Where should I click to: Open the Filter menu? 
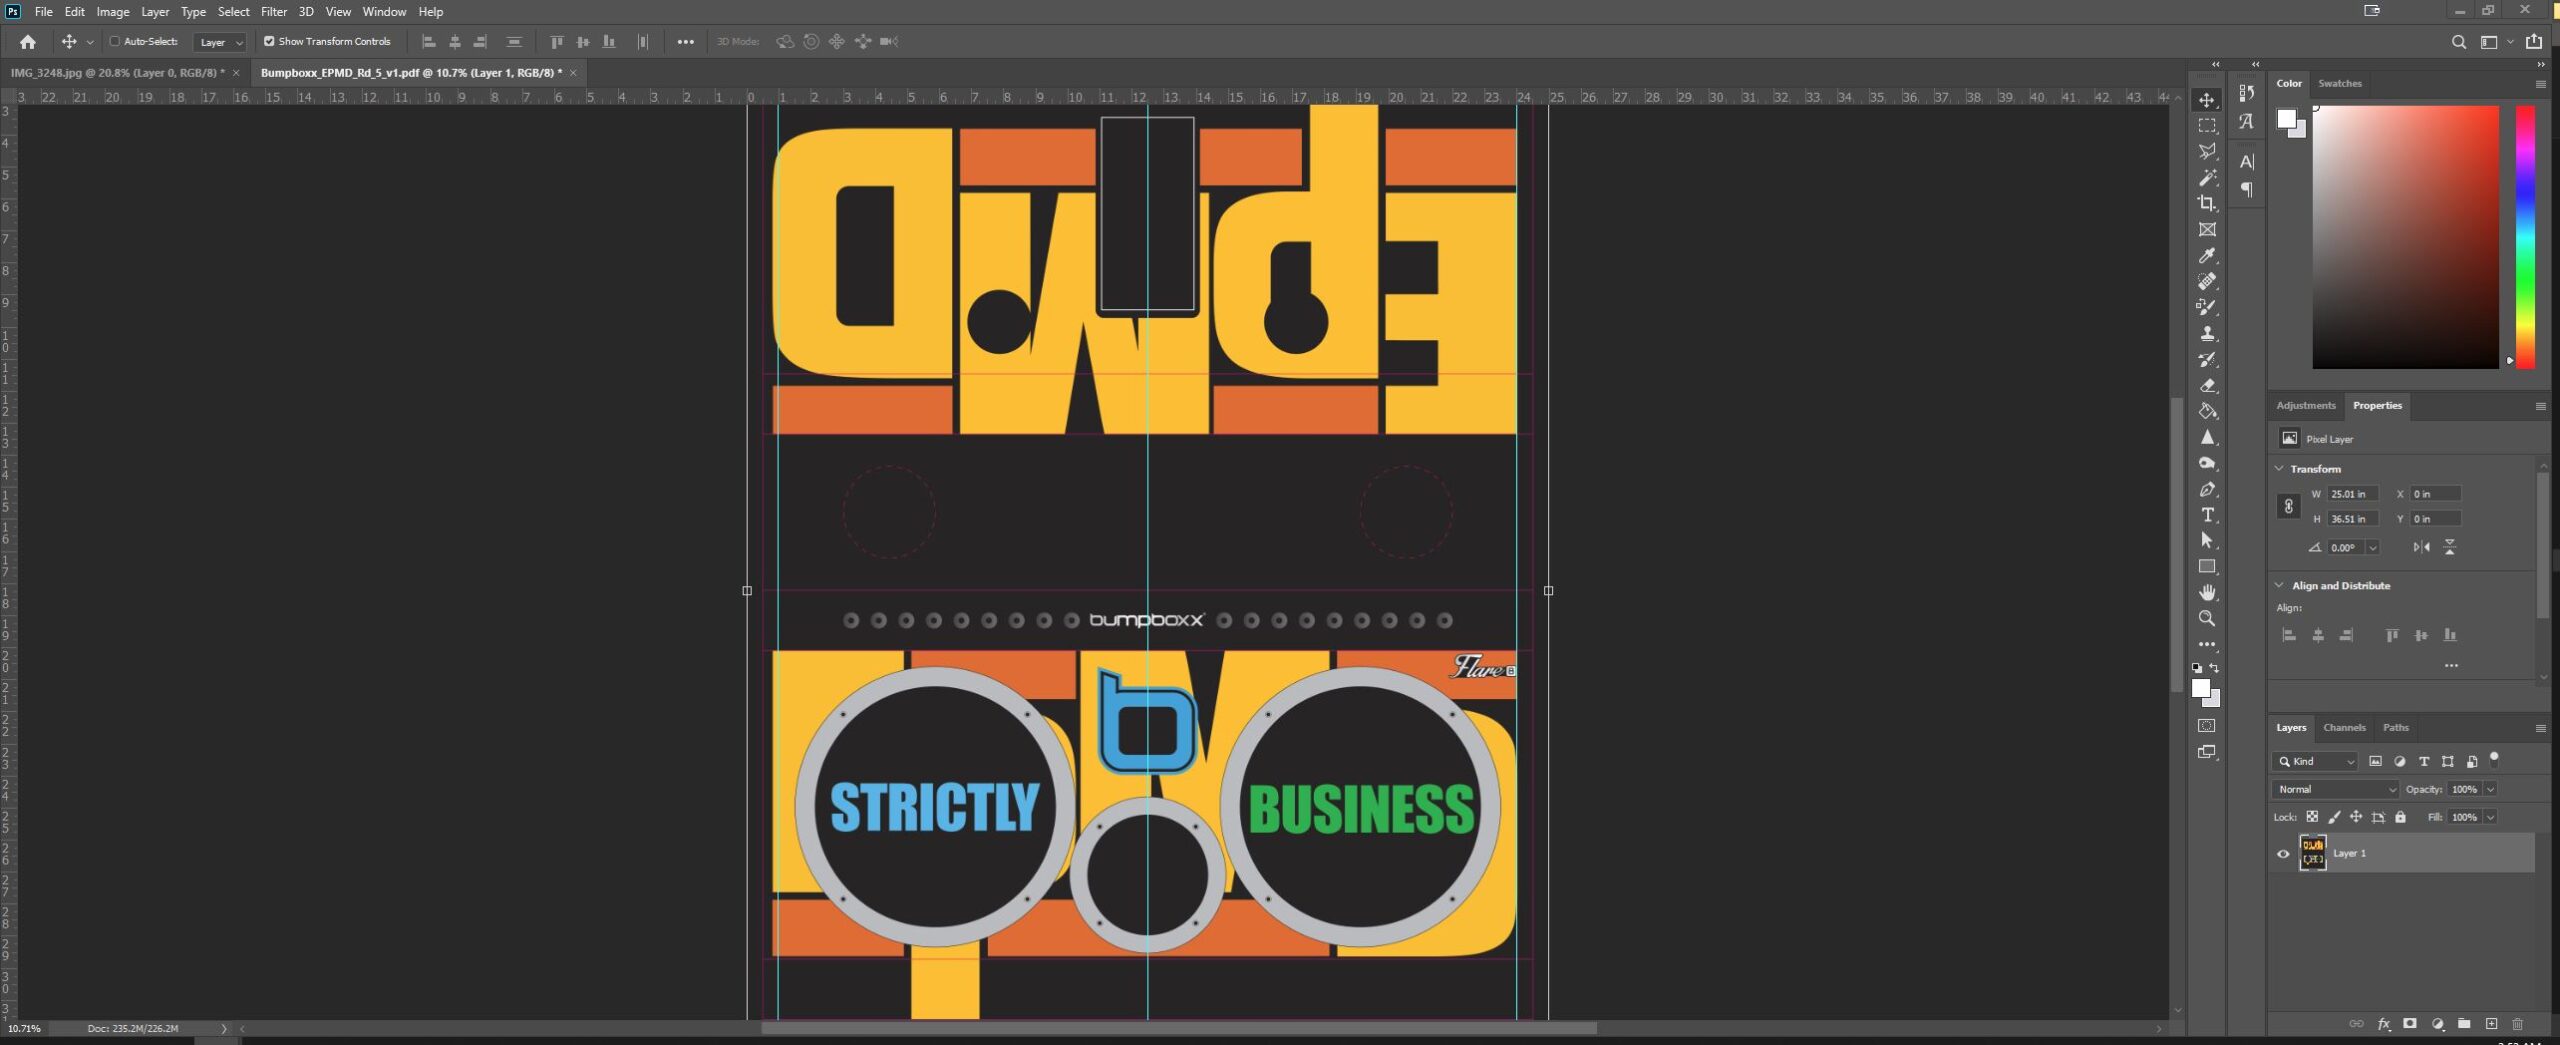(274, 12)
